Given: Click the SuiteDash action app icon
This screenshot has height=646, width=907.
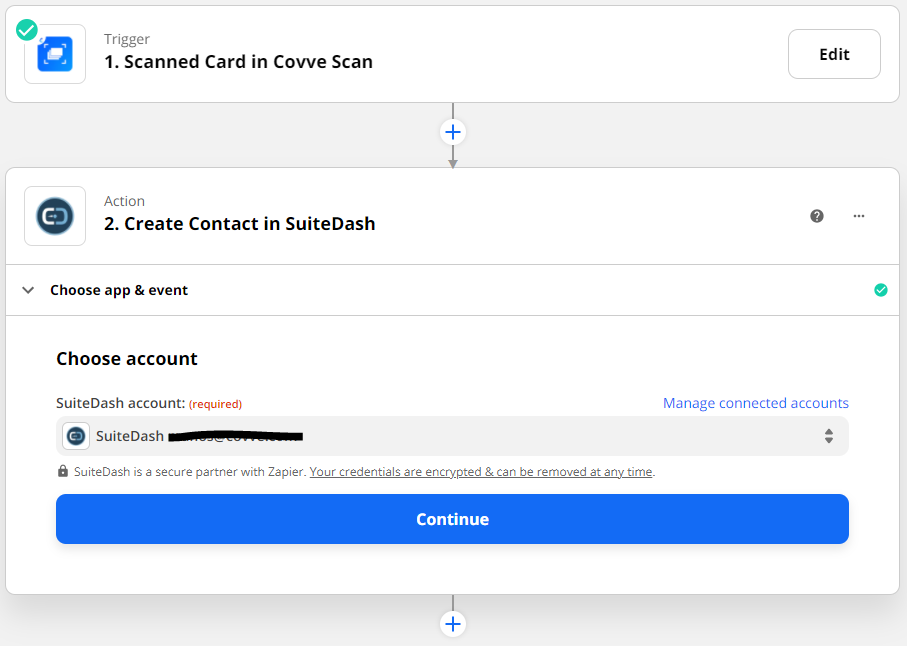Looking at the screenshot, I should pyautogui.click(x=55, y=216).
